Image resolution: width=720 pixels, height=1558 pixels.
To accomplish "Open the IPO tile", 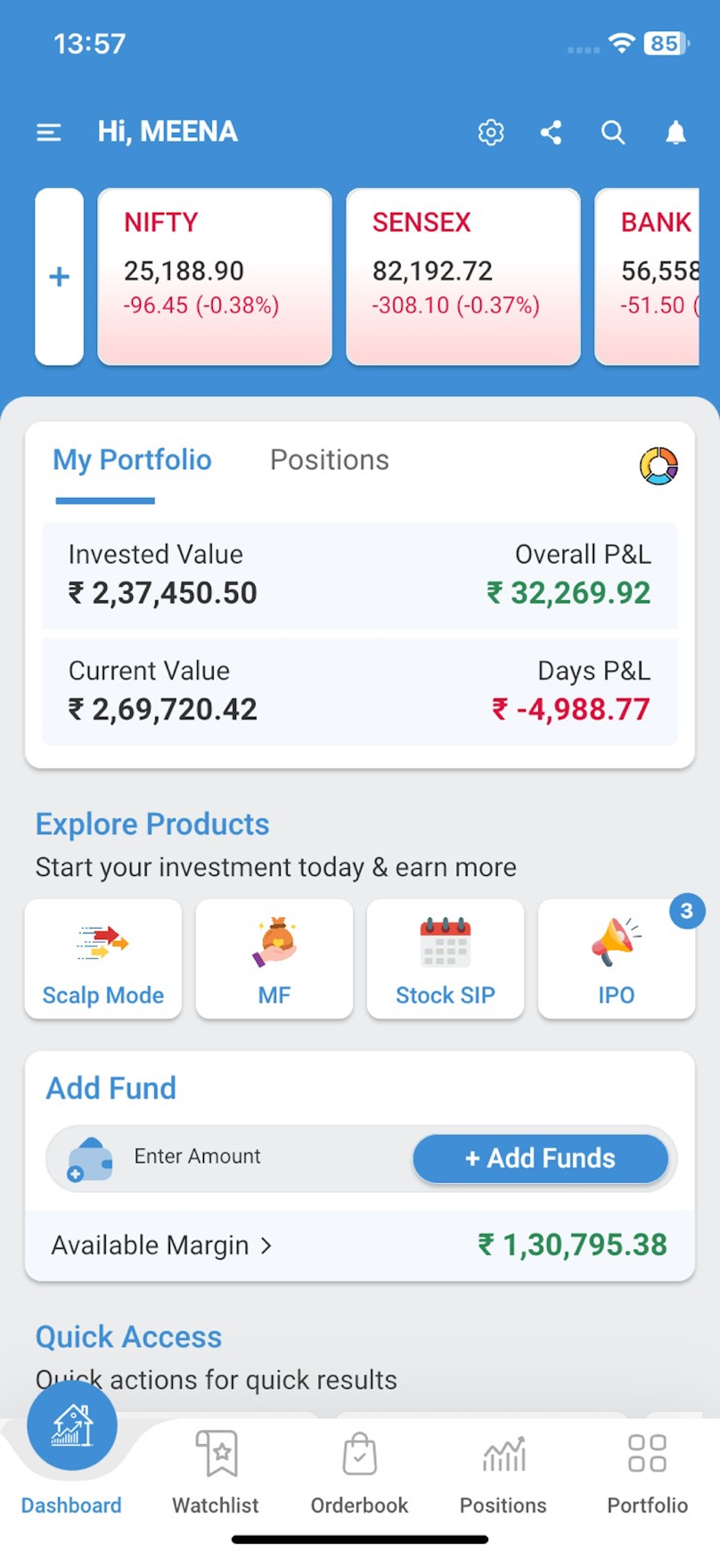I will [616, 959].
